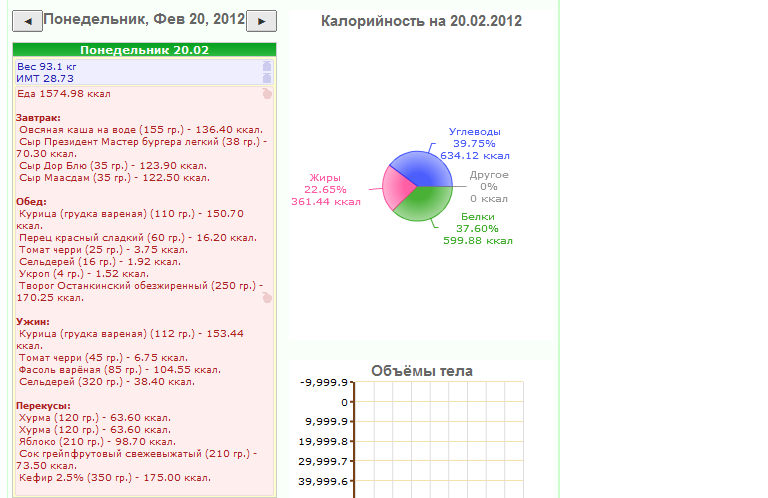Viewport: 768px width, 498px height.
Task: Select Курица (грудка вареная) (112 гр.) entry
Action: pos(130,339)
